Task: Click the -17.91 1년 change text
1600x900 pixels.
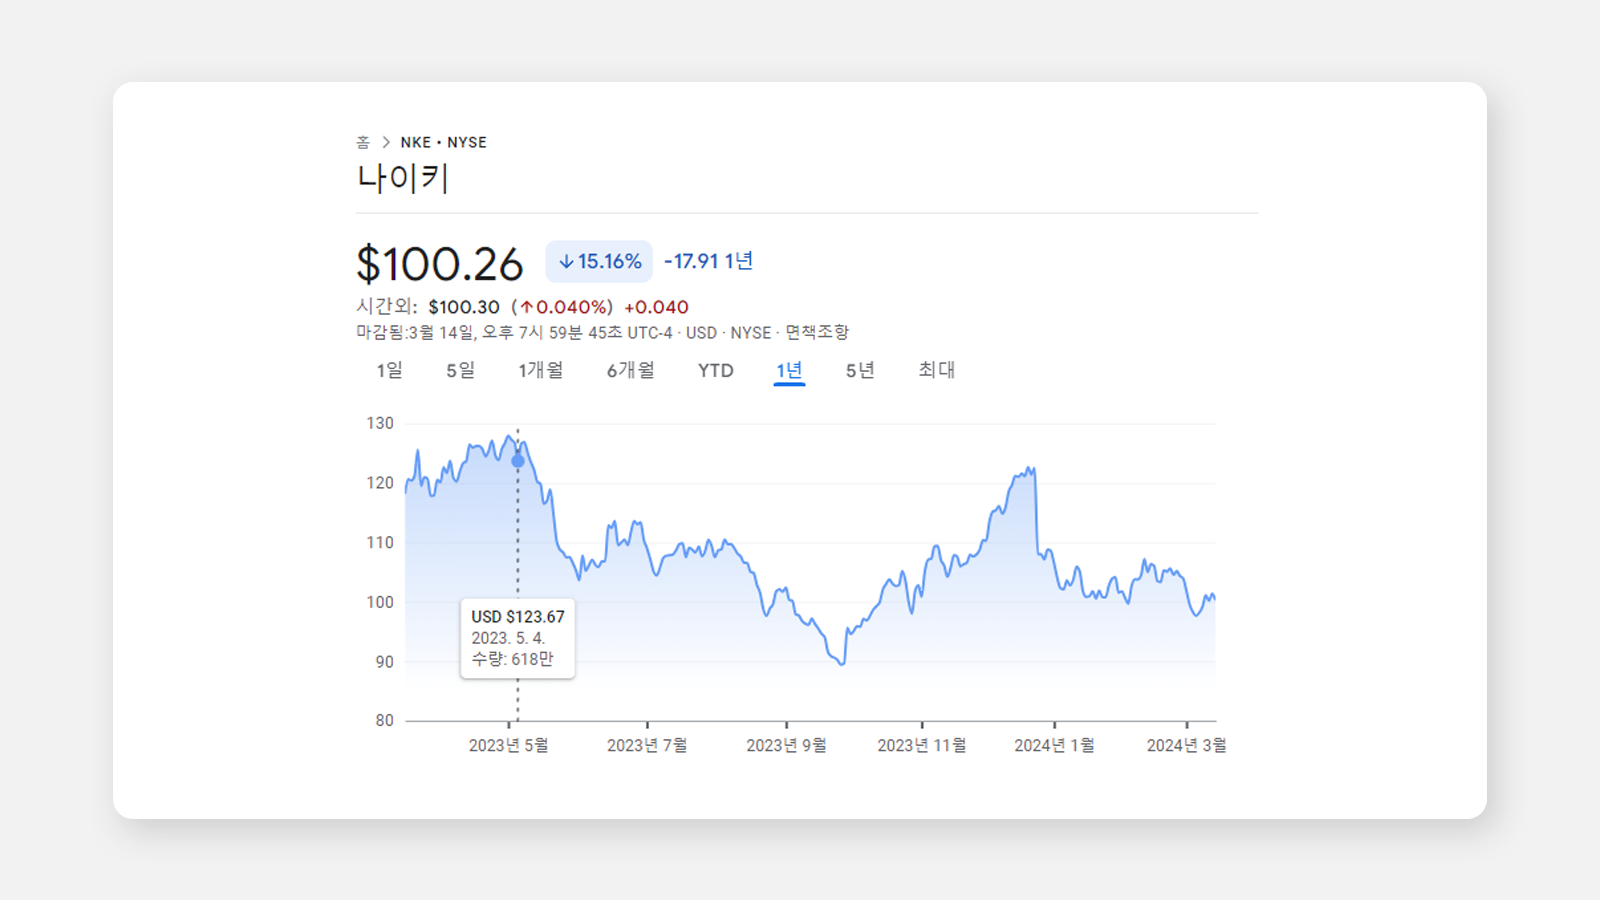Action: coord(709,261)
